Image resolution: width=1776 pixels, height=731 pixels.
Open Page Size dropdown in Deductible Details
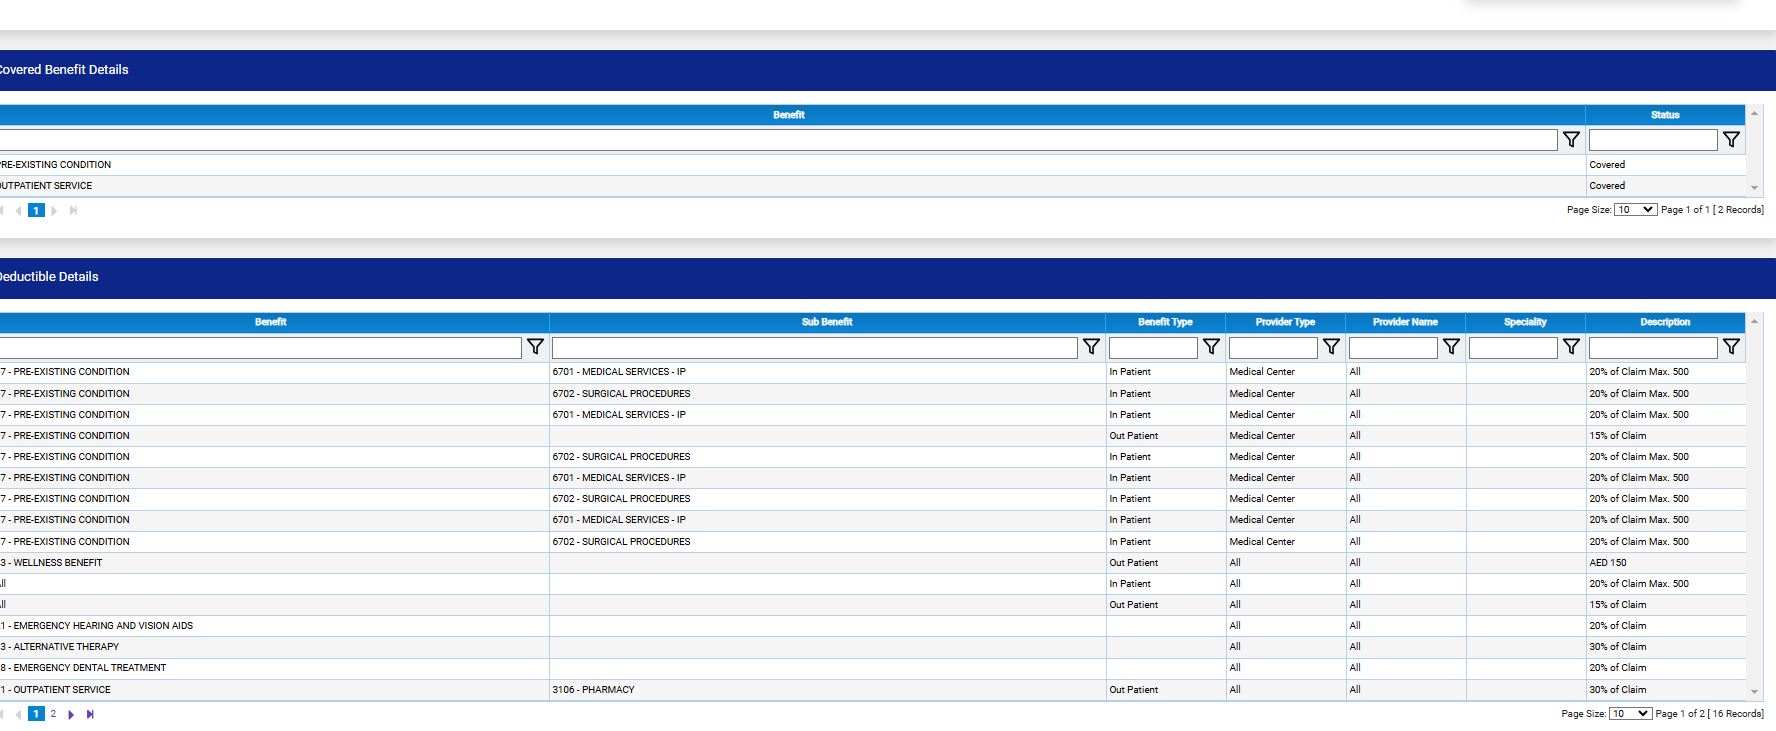click(1630, 714)
